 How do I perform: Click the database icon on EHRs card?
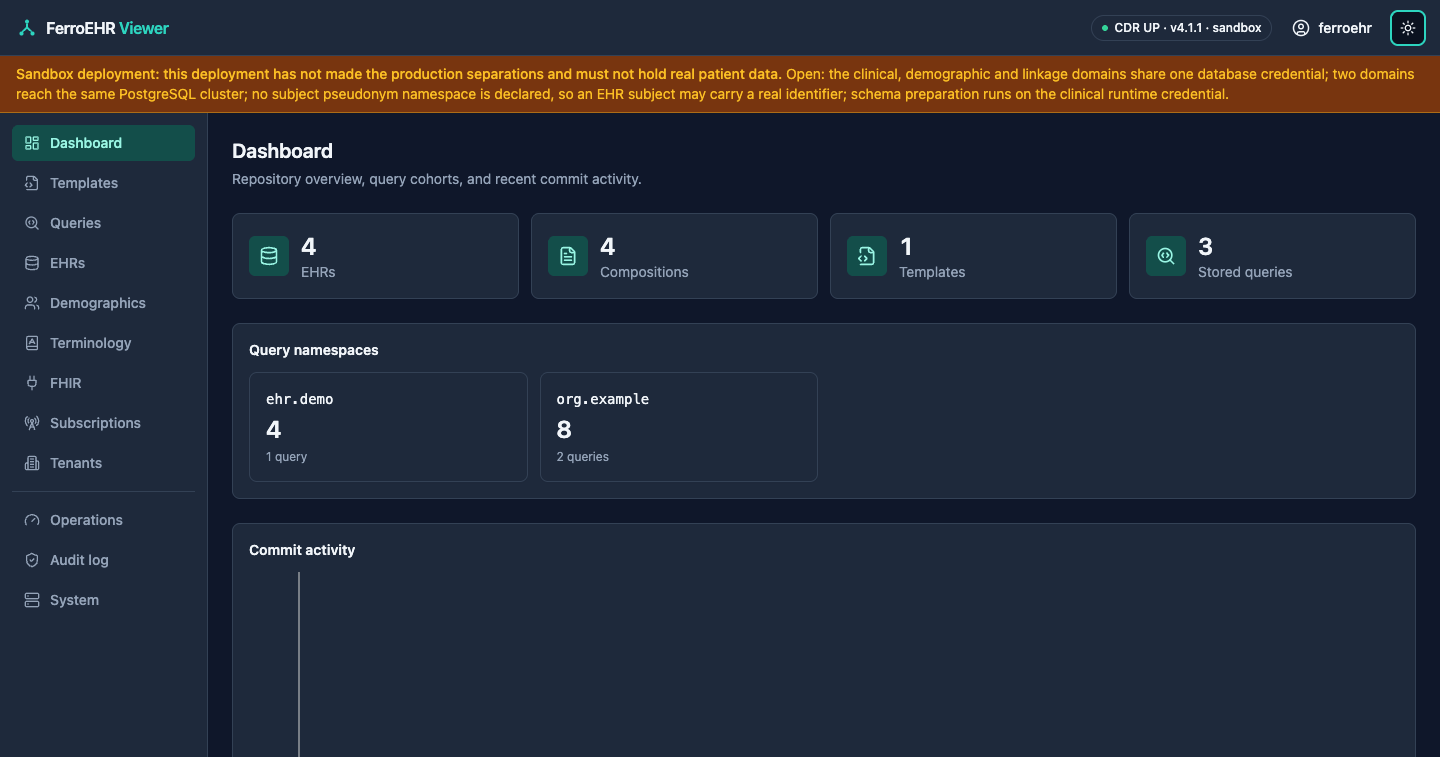(x=269, y=256)
